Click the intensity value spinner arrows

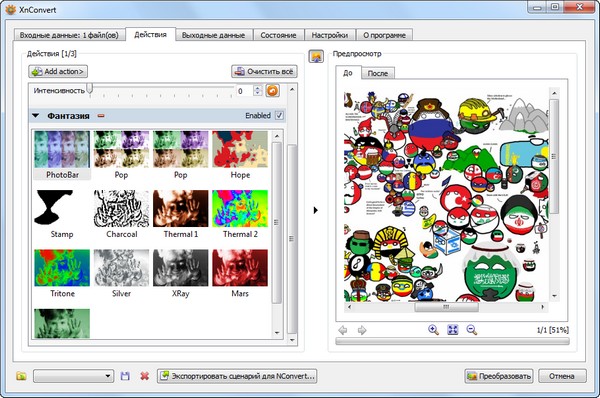pyautogui.click(x=258, y=91)
